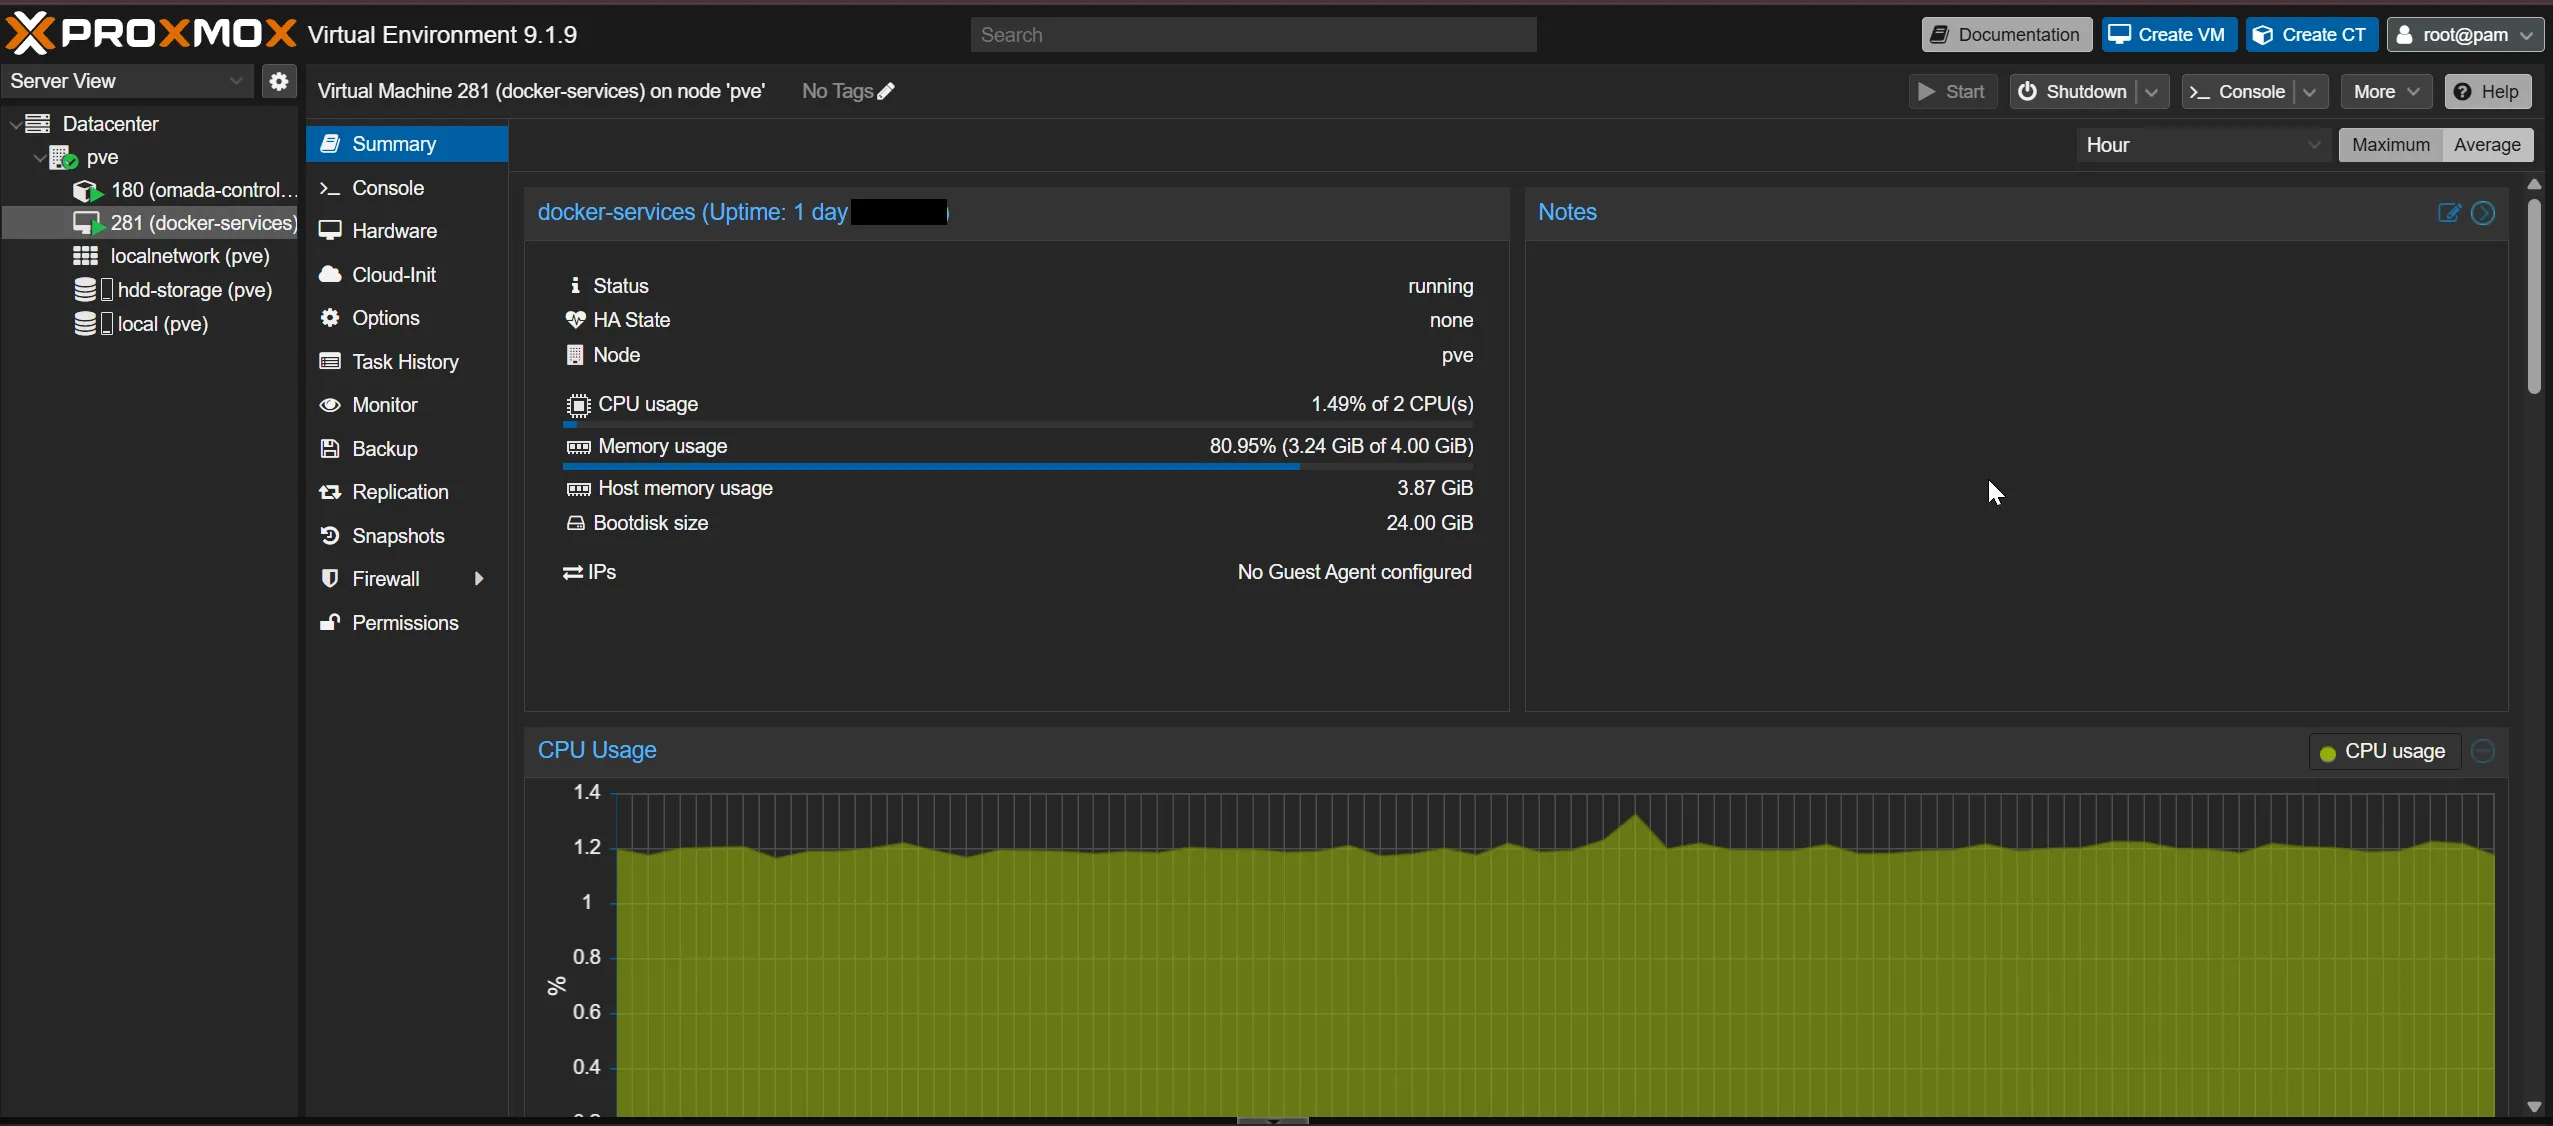Click the Datacenter server icon

pos(38,124)
